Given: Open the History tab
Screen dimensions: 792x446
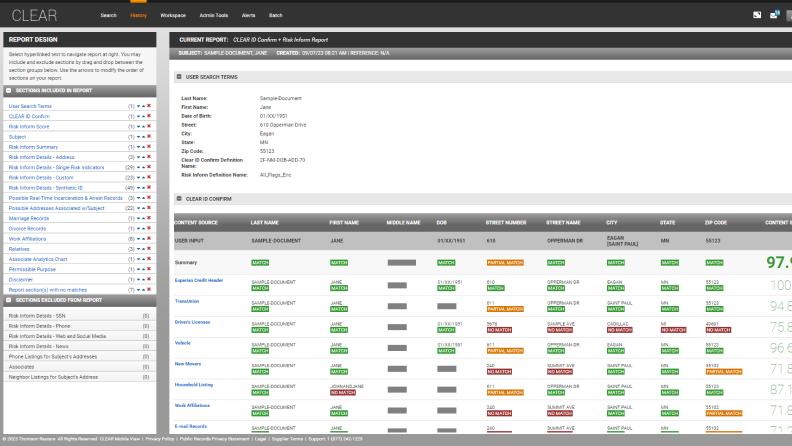Looking at the screenshot, I should (x=138, y=16).
